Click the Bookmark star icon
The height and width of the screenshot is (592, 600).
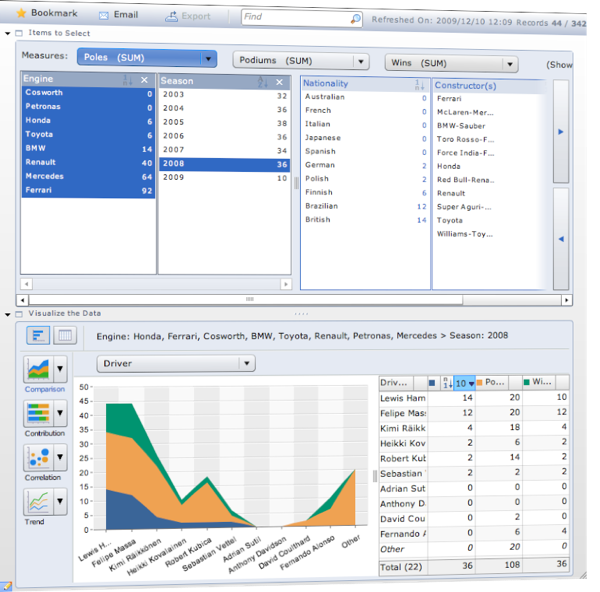21,13
